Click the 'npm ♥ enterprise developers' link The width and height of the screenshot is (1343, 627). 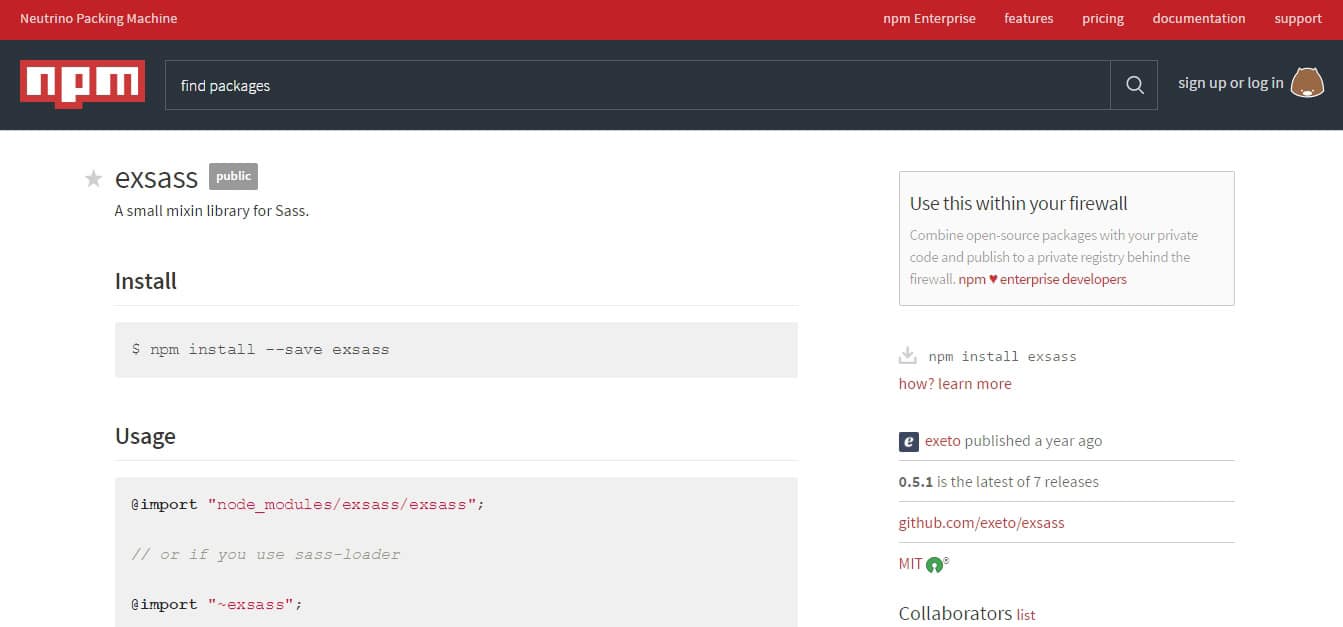click(x=1042, y=280)
